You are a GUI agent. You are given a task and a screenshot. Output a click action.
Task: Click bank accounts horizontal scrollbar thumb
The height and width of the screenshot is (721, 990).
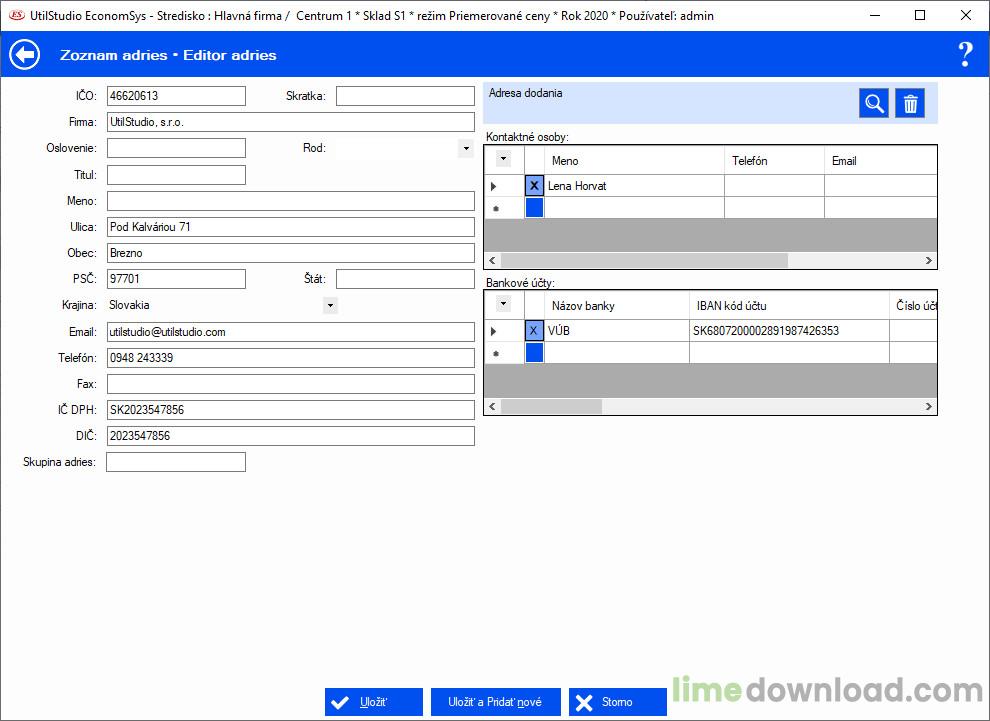[x=551, y=407]
